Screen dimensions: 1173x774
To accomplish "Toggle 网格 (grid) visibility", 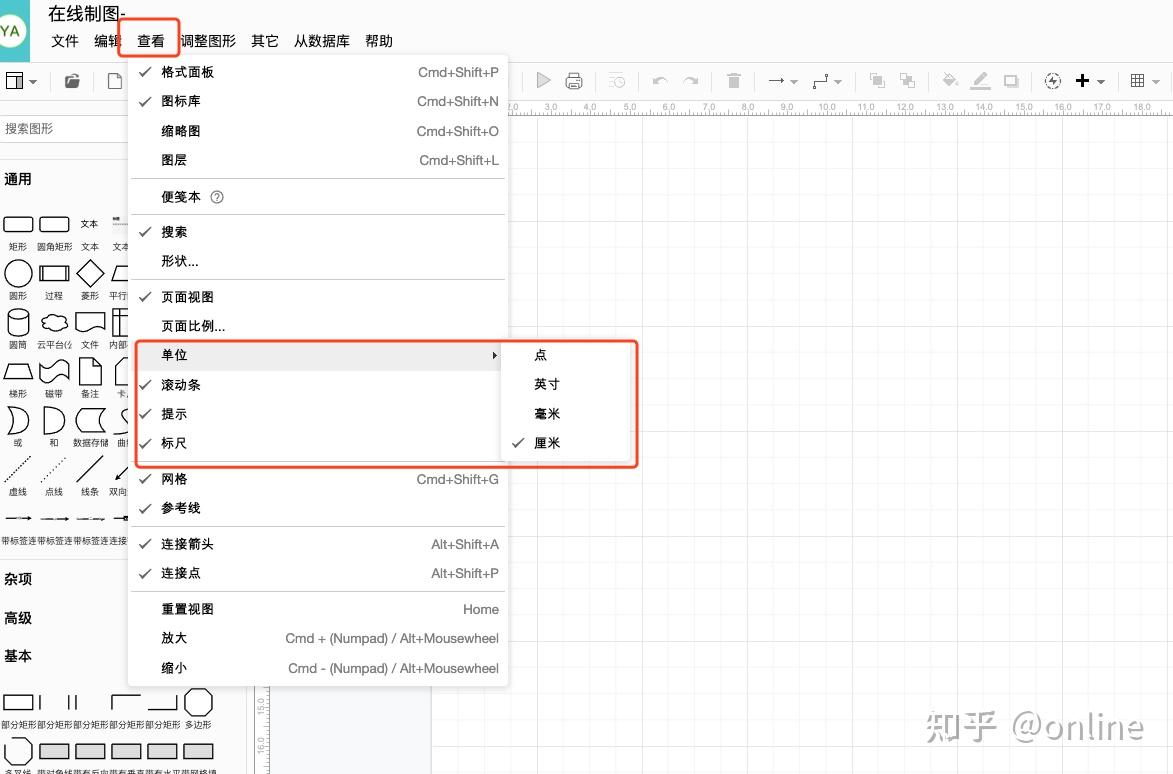I will click(x=174, y=478).
